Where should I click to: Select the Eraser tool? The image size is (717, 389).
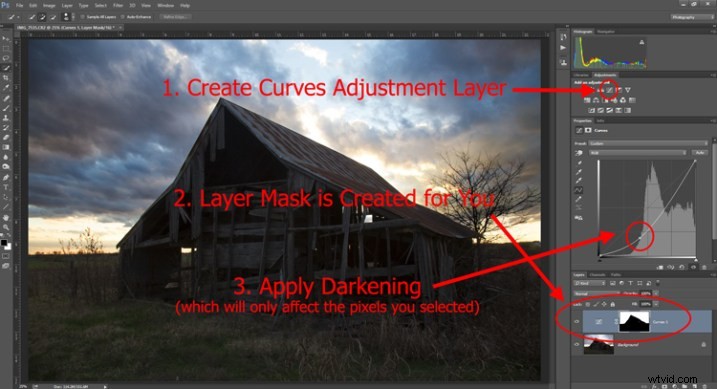click(5, 138)
